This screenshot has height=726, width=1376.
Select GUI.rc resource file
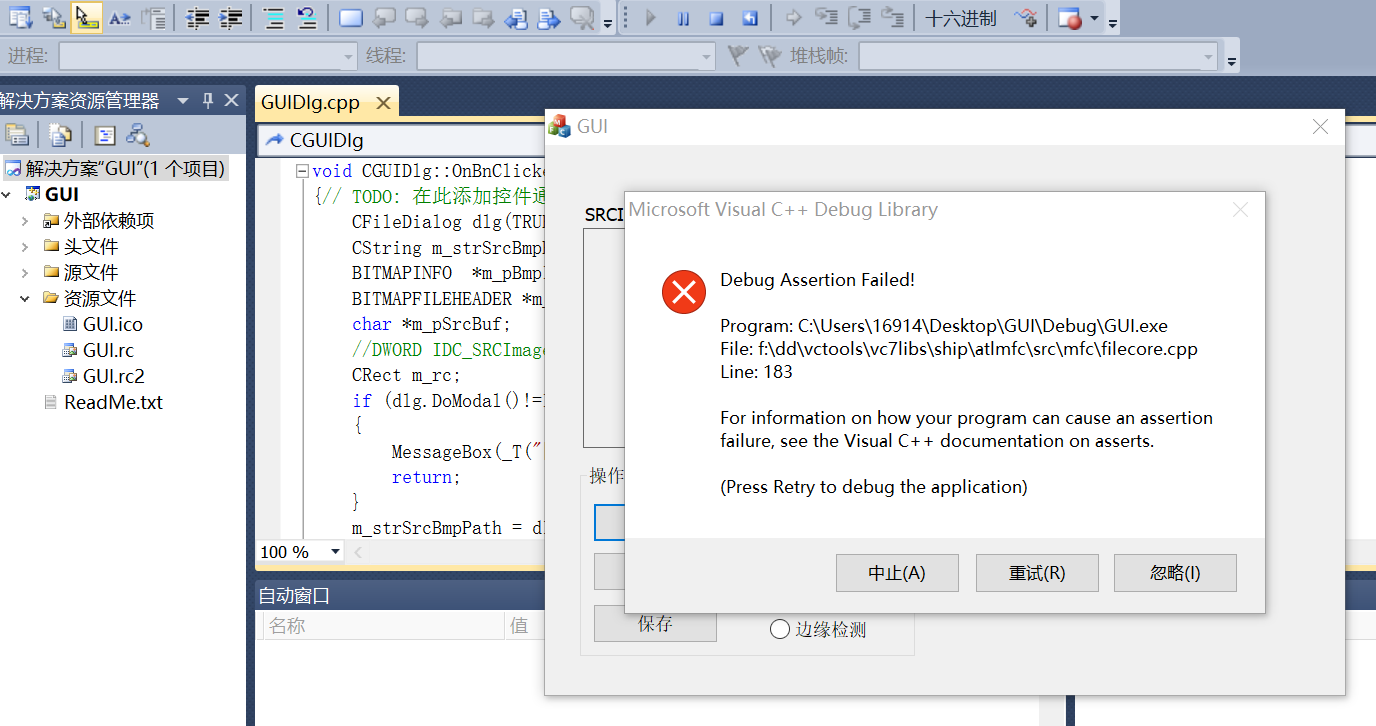(98, 350)
